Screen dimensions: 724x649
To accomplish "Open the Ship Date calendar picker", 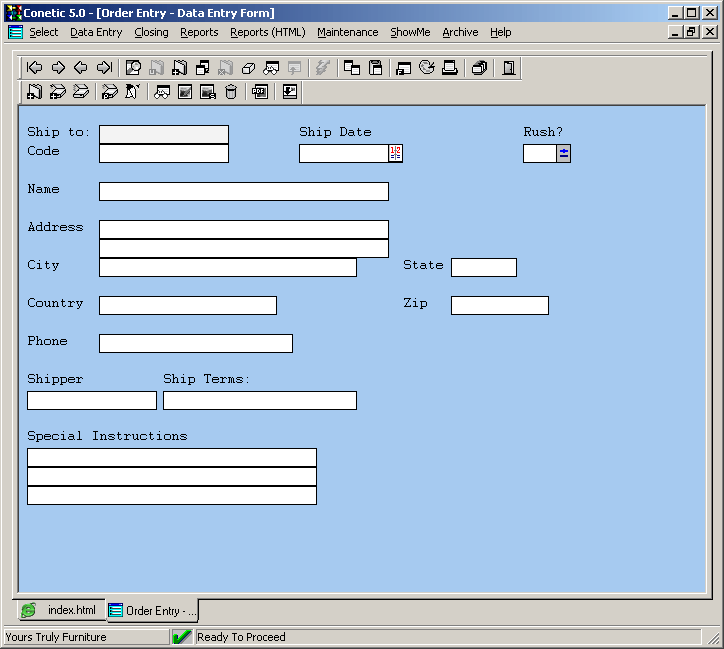I will pyautogui.click(x=395, y=153).
